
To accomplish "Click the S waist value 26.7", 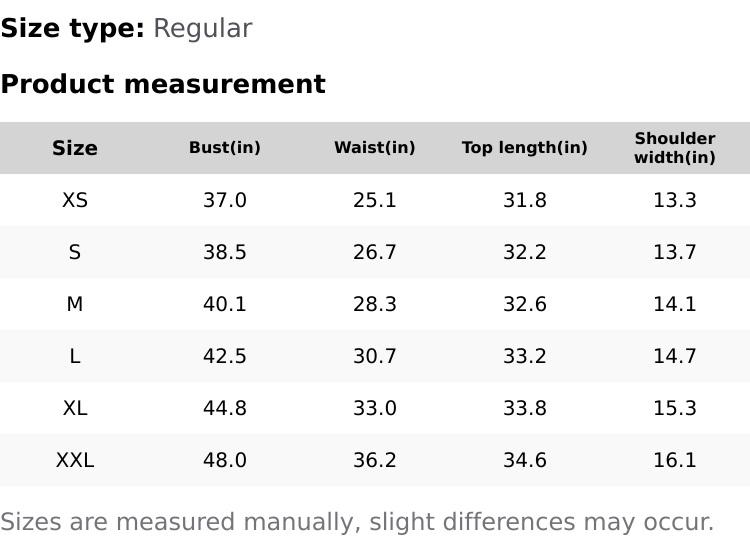I will (375, 252).
